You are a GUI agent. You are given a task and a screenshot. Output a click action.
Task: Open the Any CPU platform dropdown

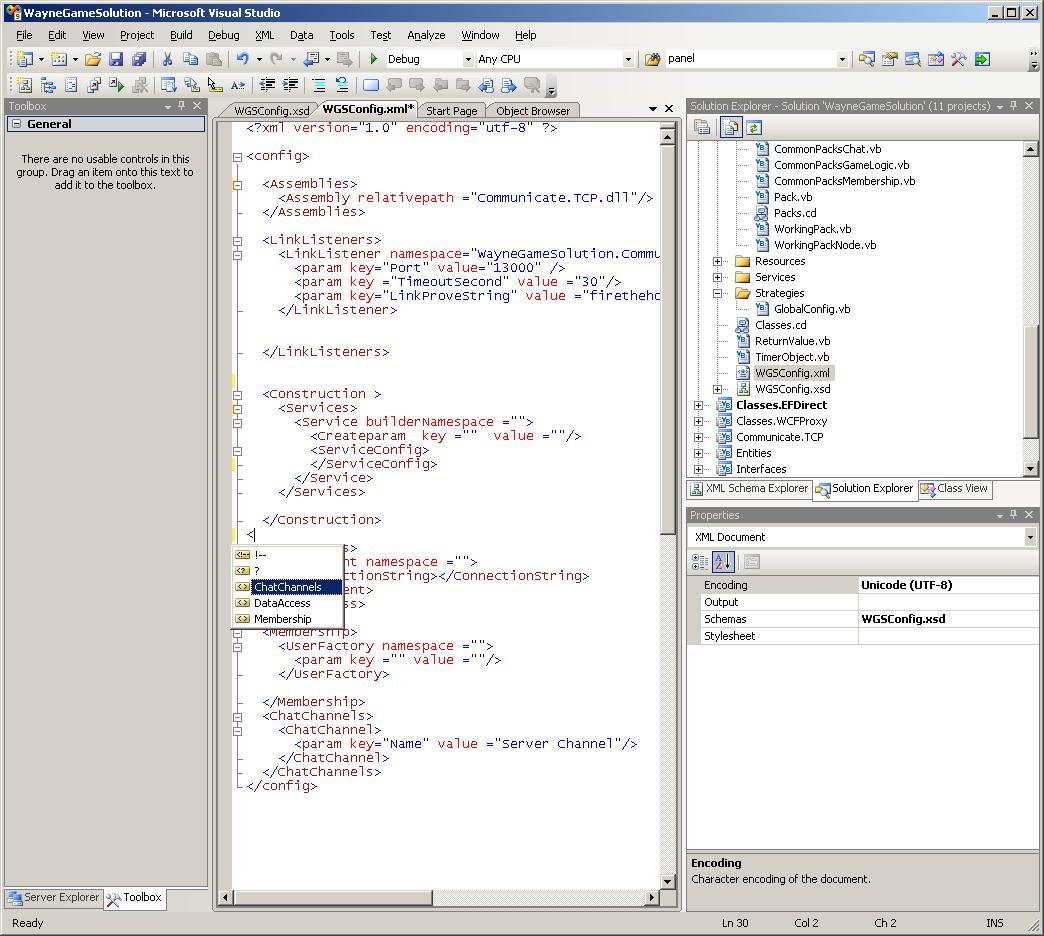627,59
